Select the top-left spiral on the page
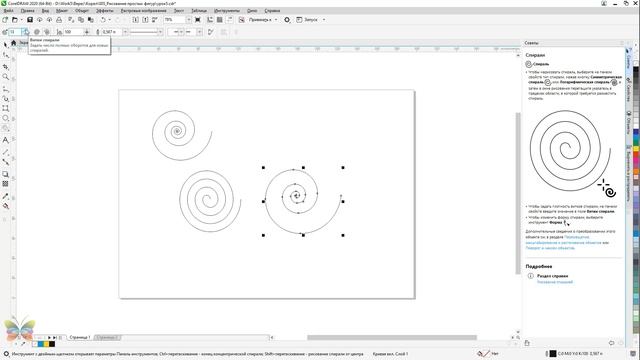The height and width of the screenshot is (360, 640). (182, 135)
